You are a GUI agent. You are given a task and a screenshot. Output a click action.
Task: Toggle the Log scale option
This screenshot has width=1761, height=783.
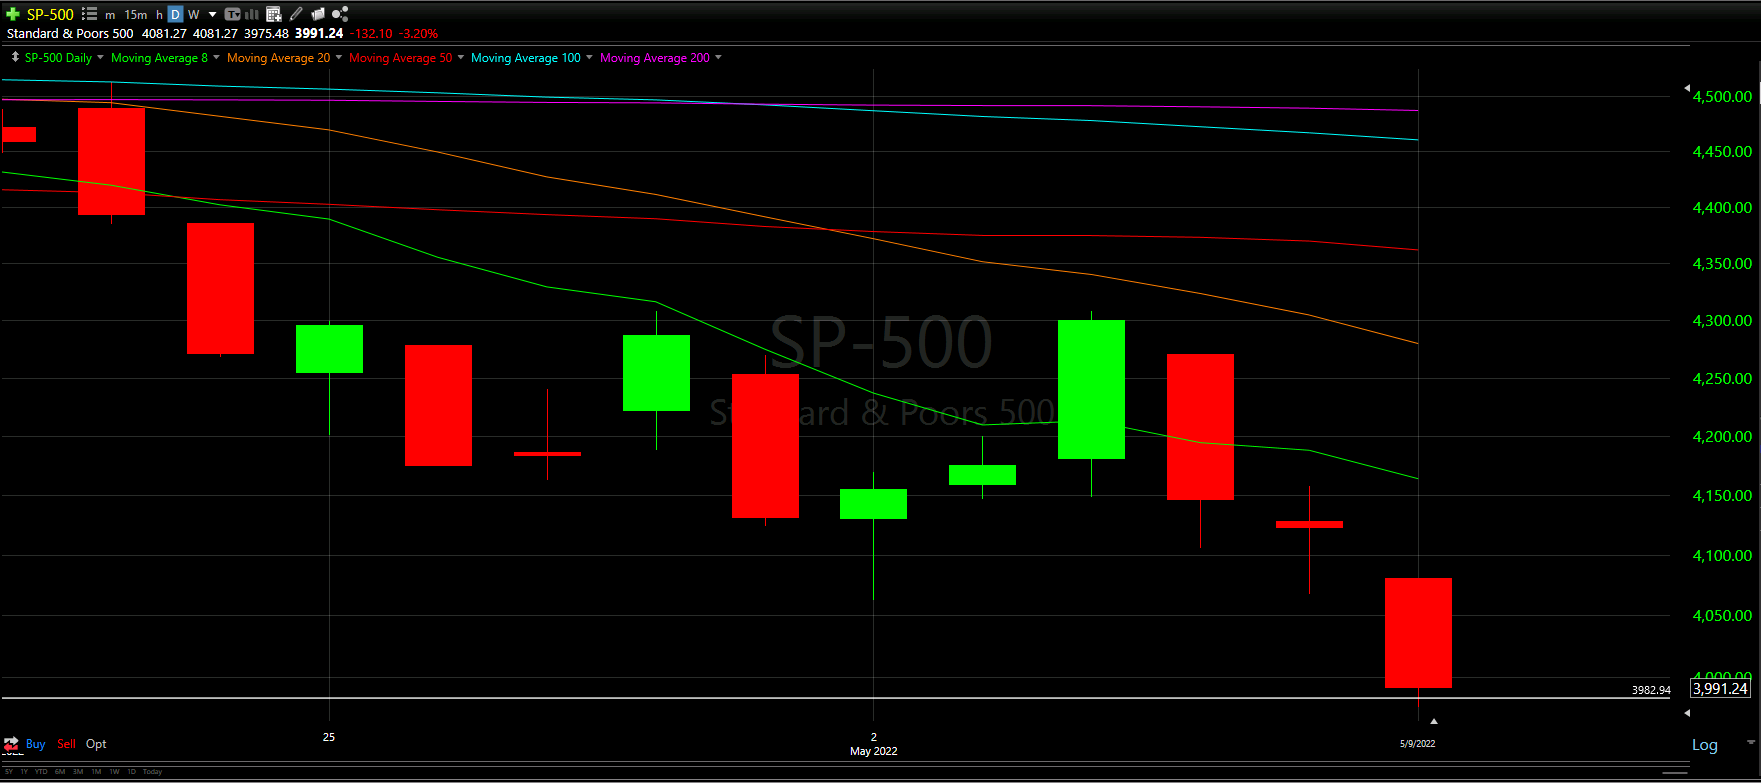pyautogui.click(x=1705, y=745)
